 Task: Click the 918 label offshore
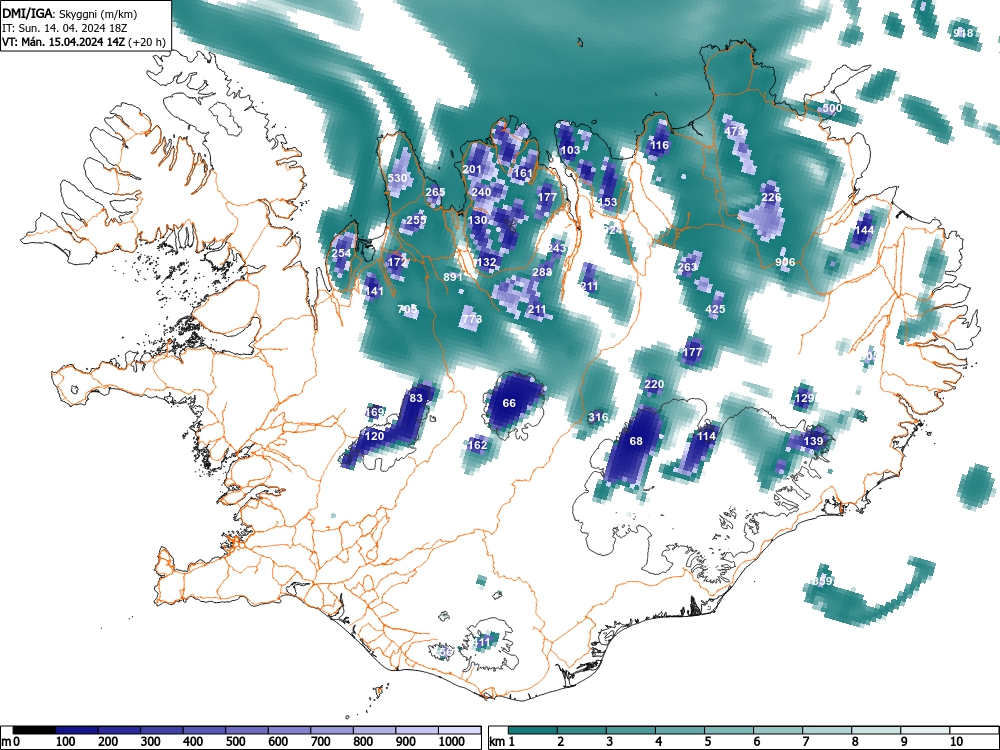coord(963,33)
